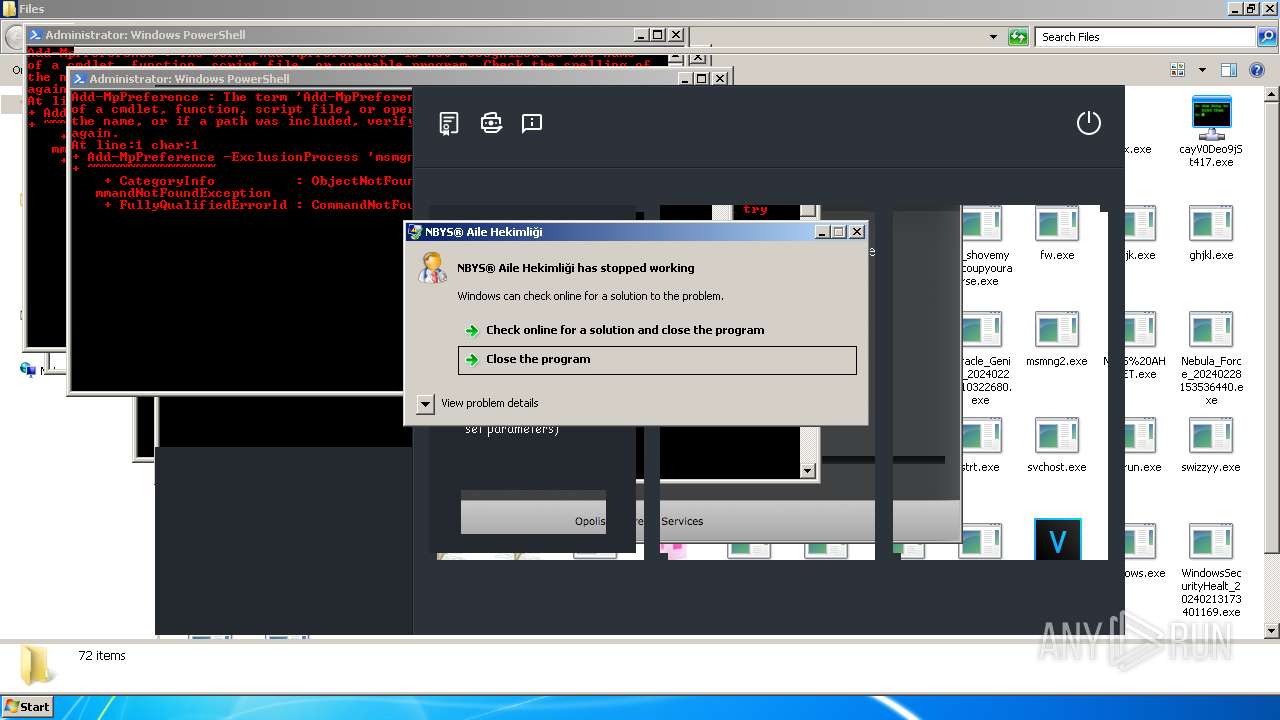Select WindowsSecurityHealt_20240213173401169.exe icon
1280x720 pixels.
(1211, 543)
